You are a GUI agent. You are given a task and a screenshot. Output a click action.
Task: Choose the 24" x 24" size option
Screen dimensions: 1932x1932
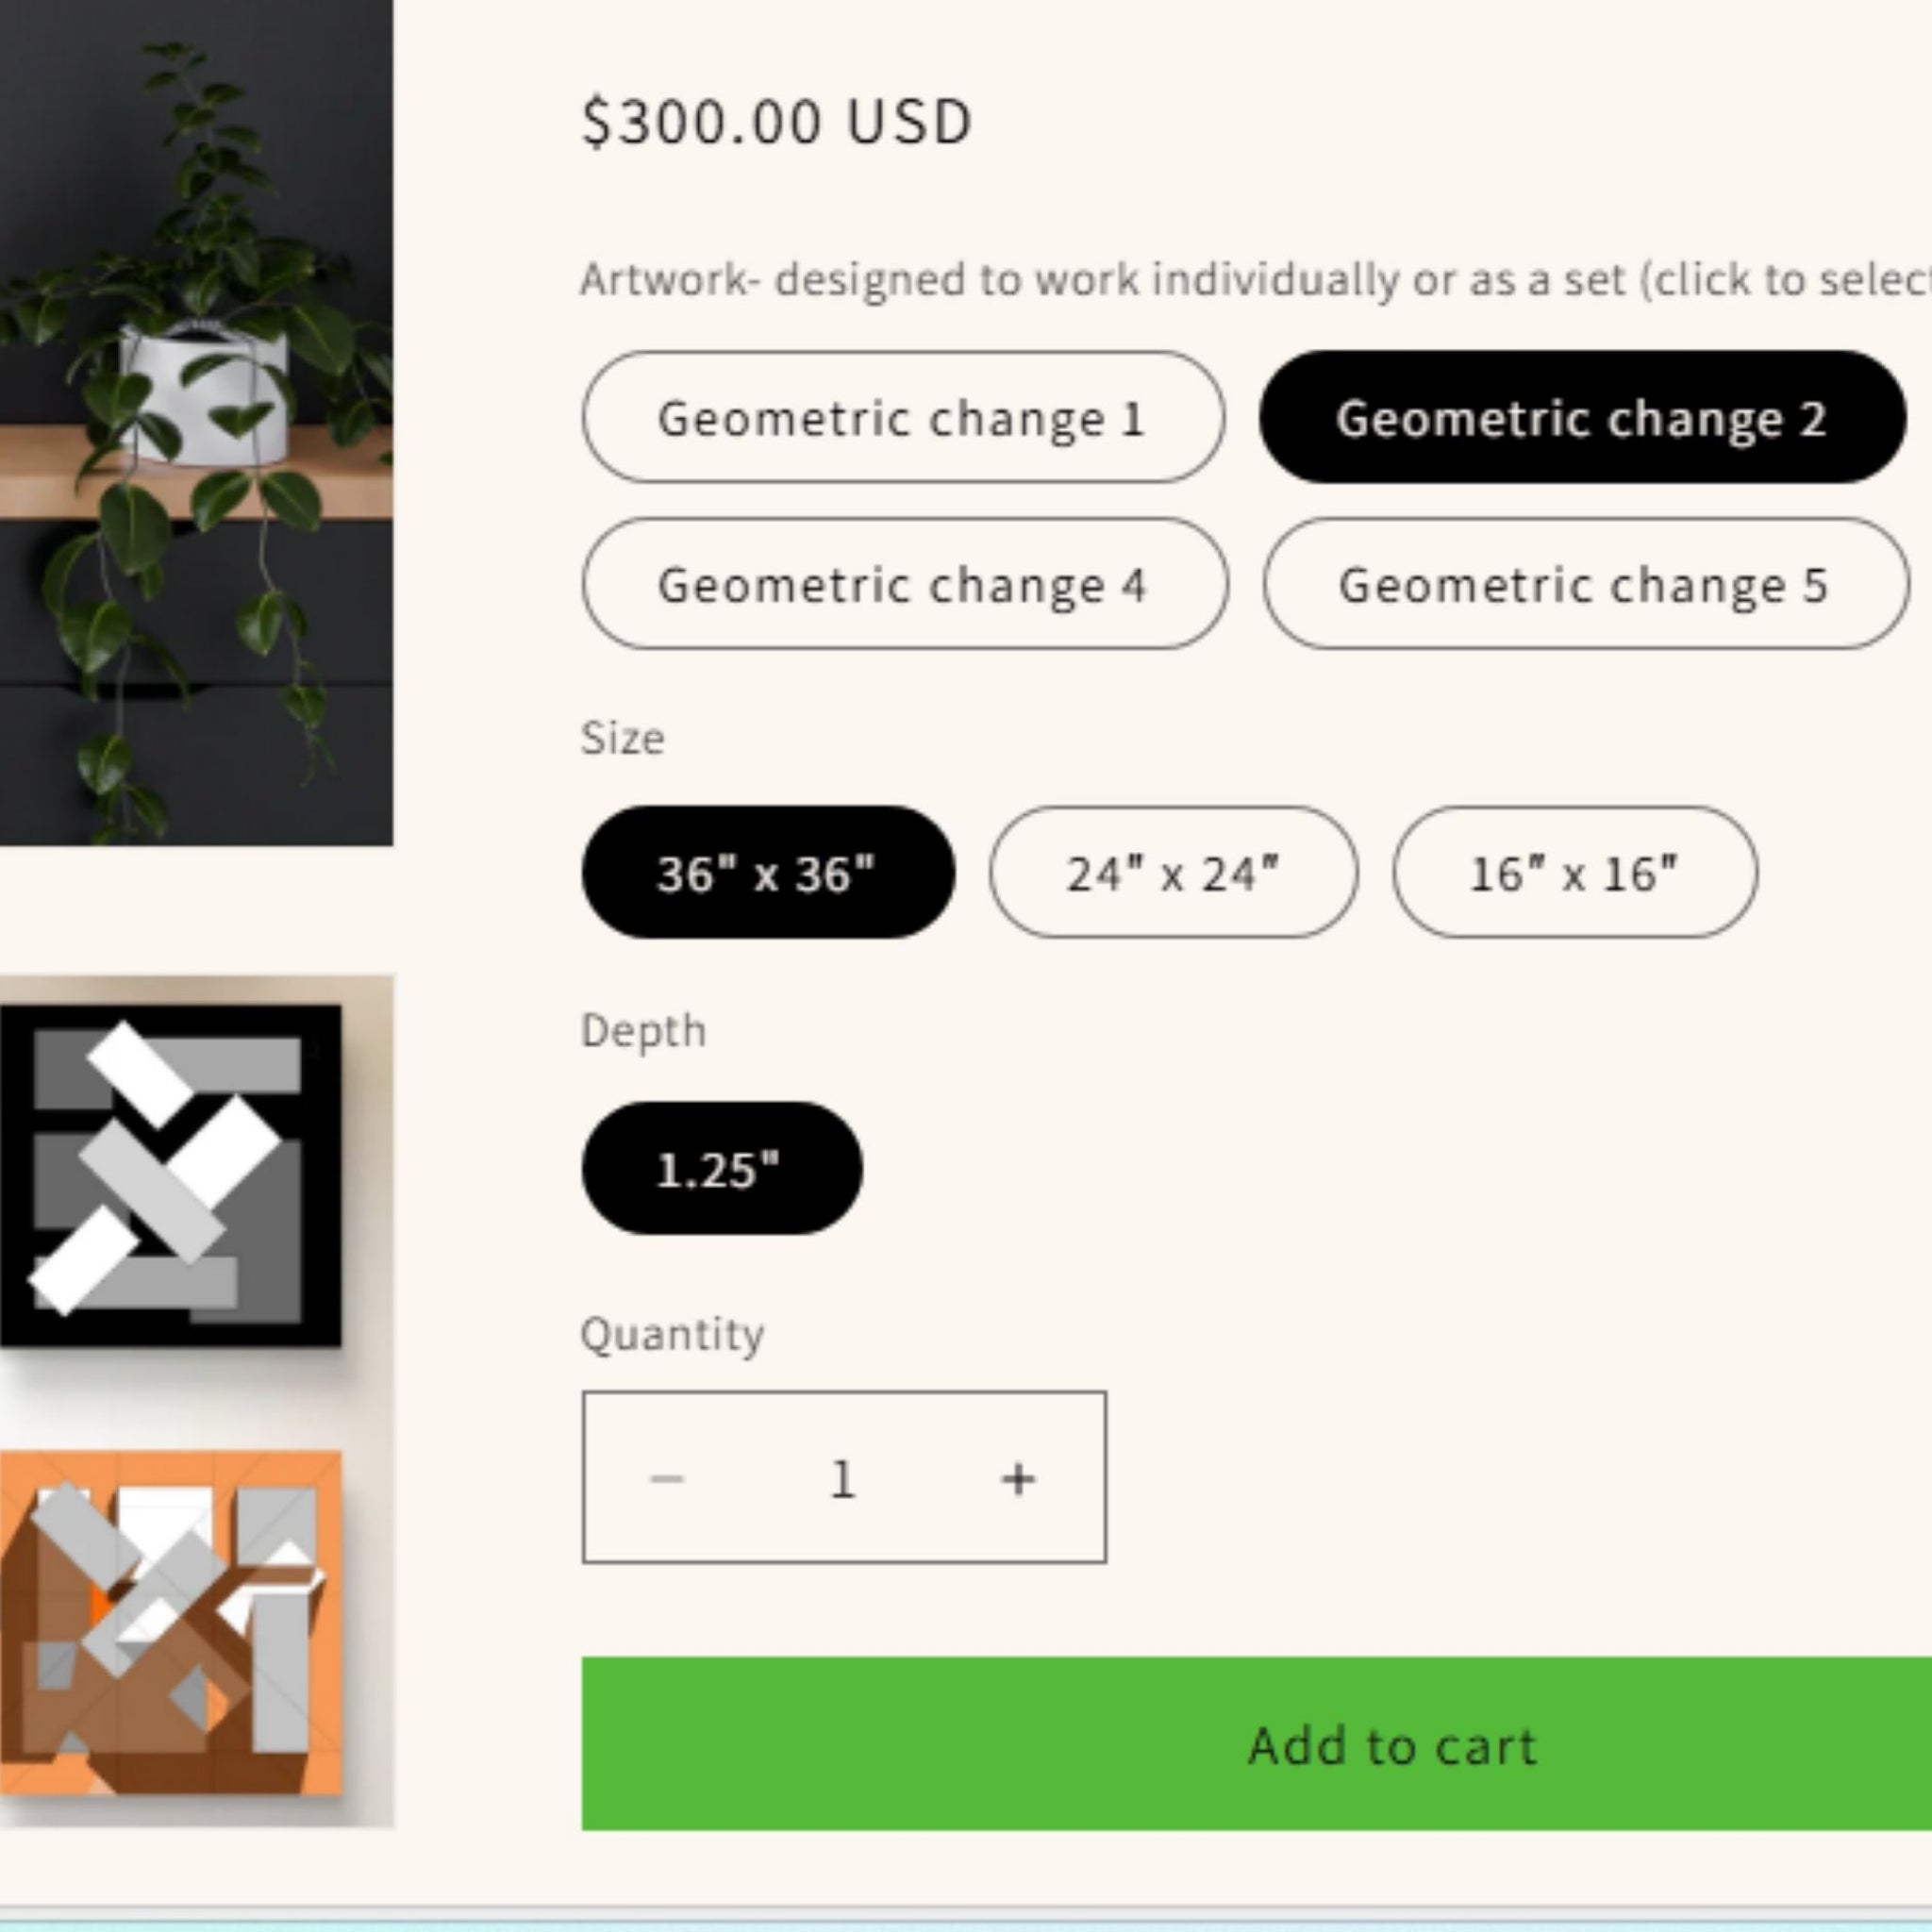pyautogui.click(x=1174, y=872)
